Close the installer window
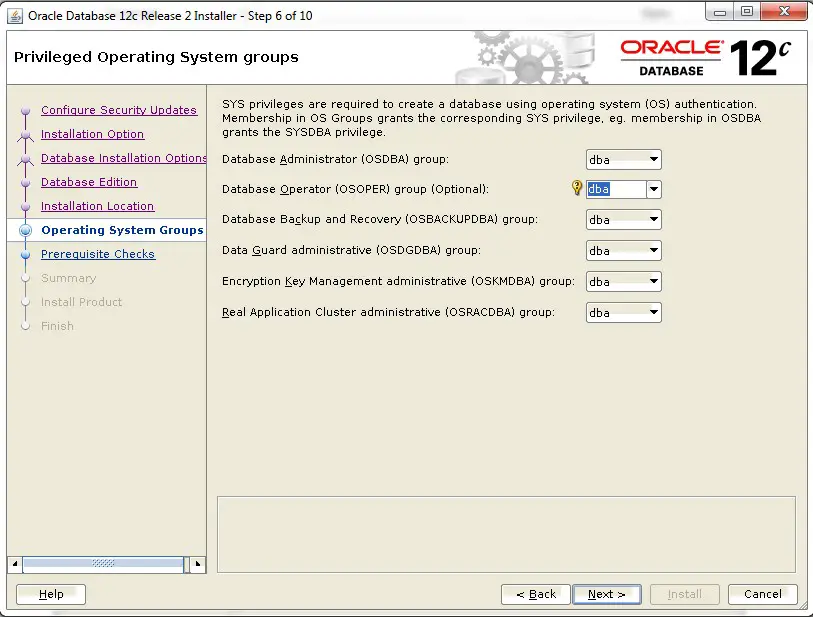813x617 pixels. (783, 12)
